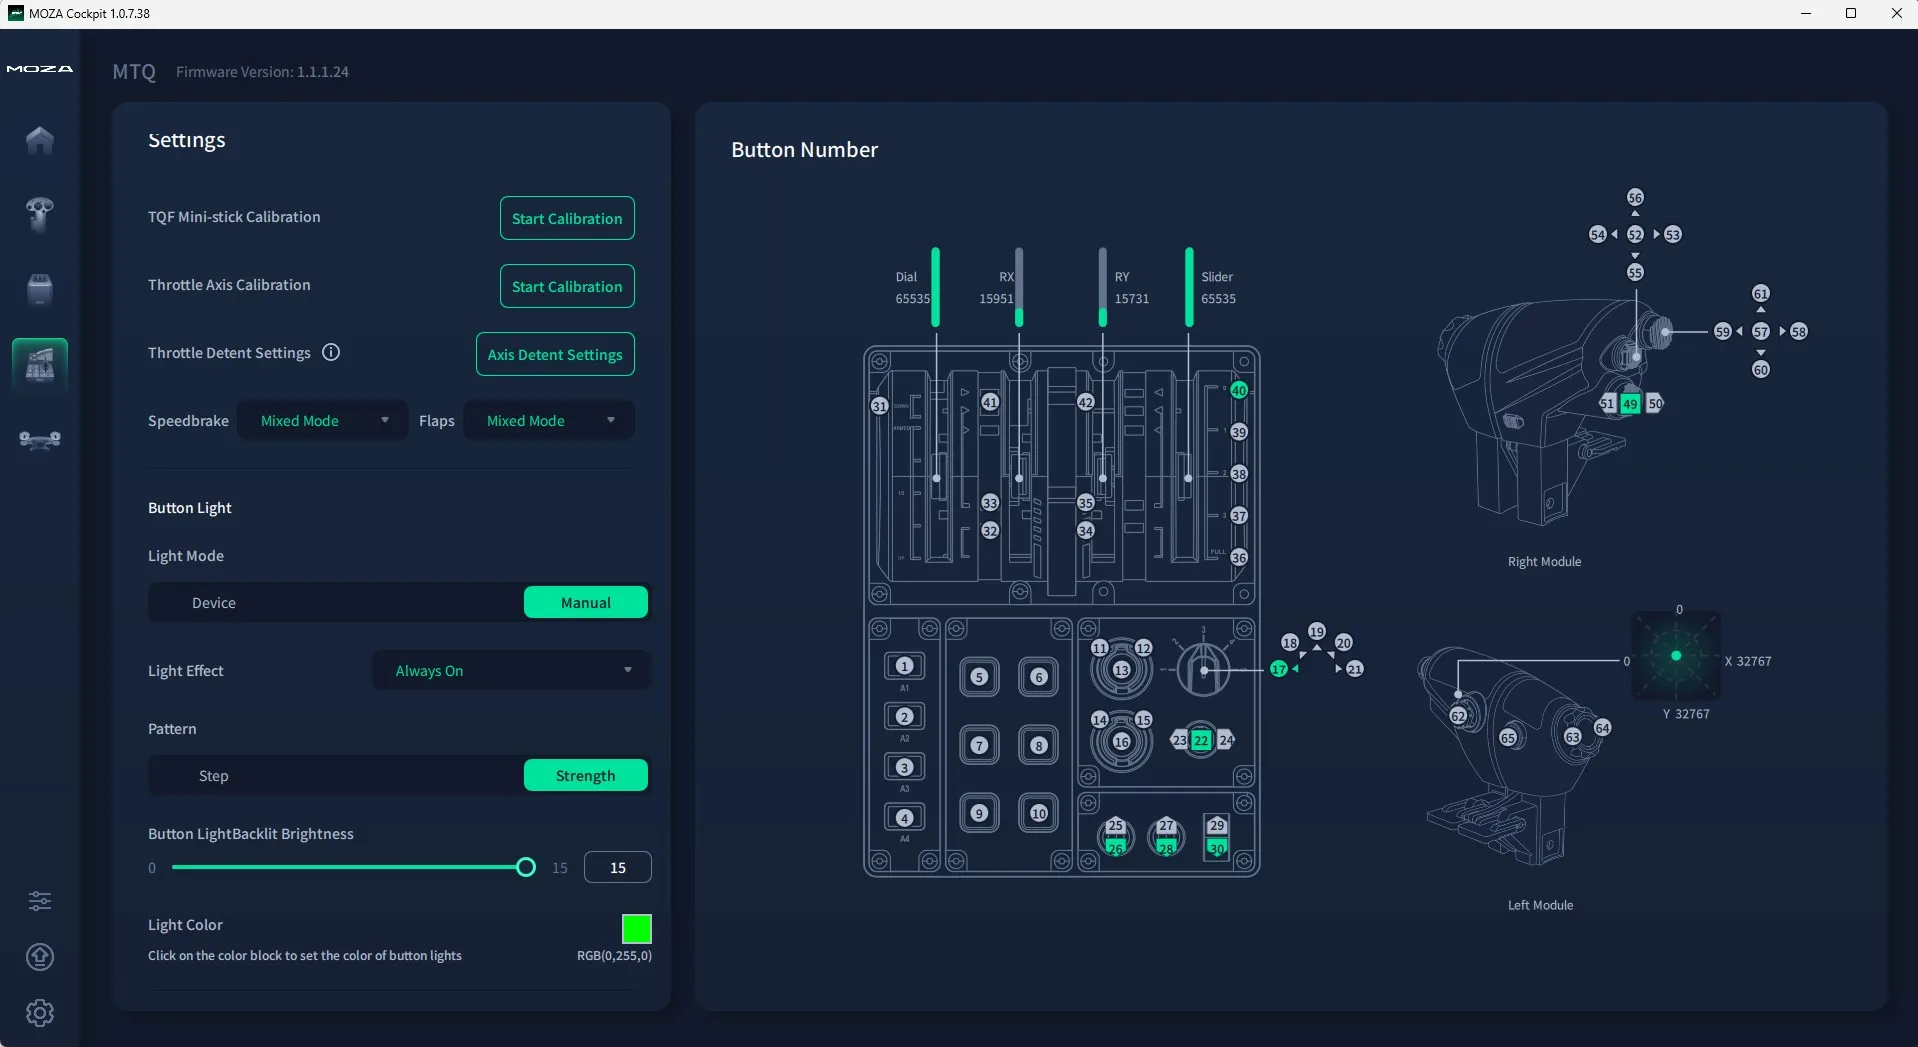Click the Slider axis bar showing 65535
Image resolution: width=1918 pixels, height=1047 pixels.
coord(1189,287)
